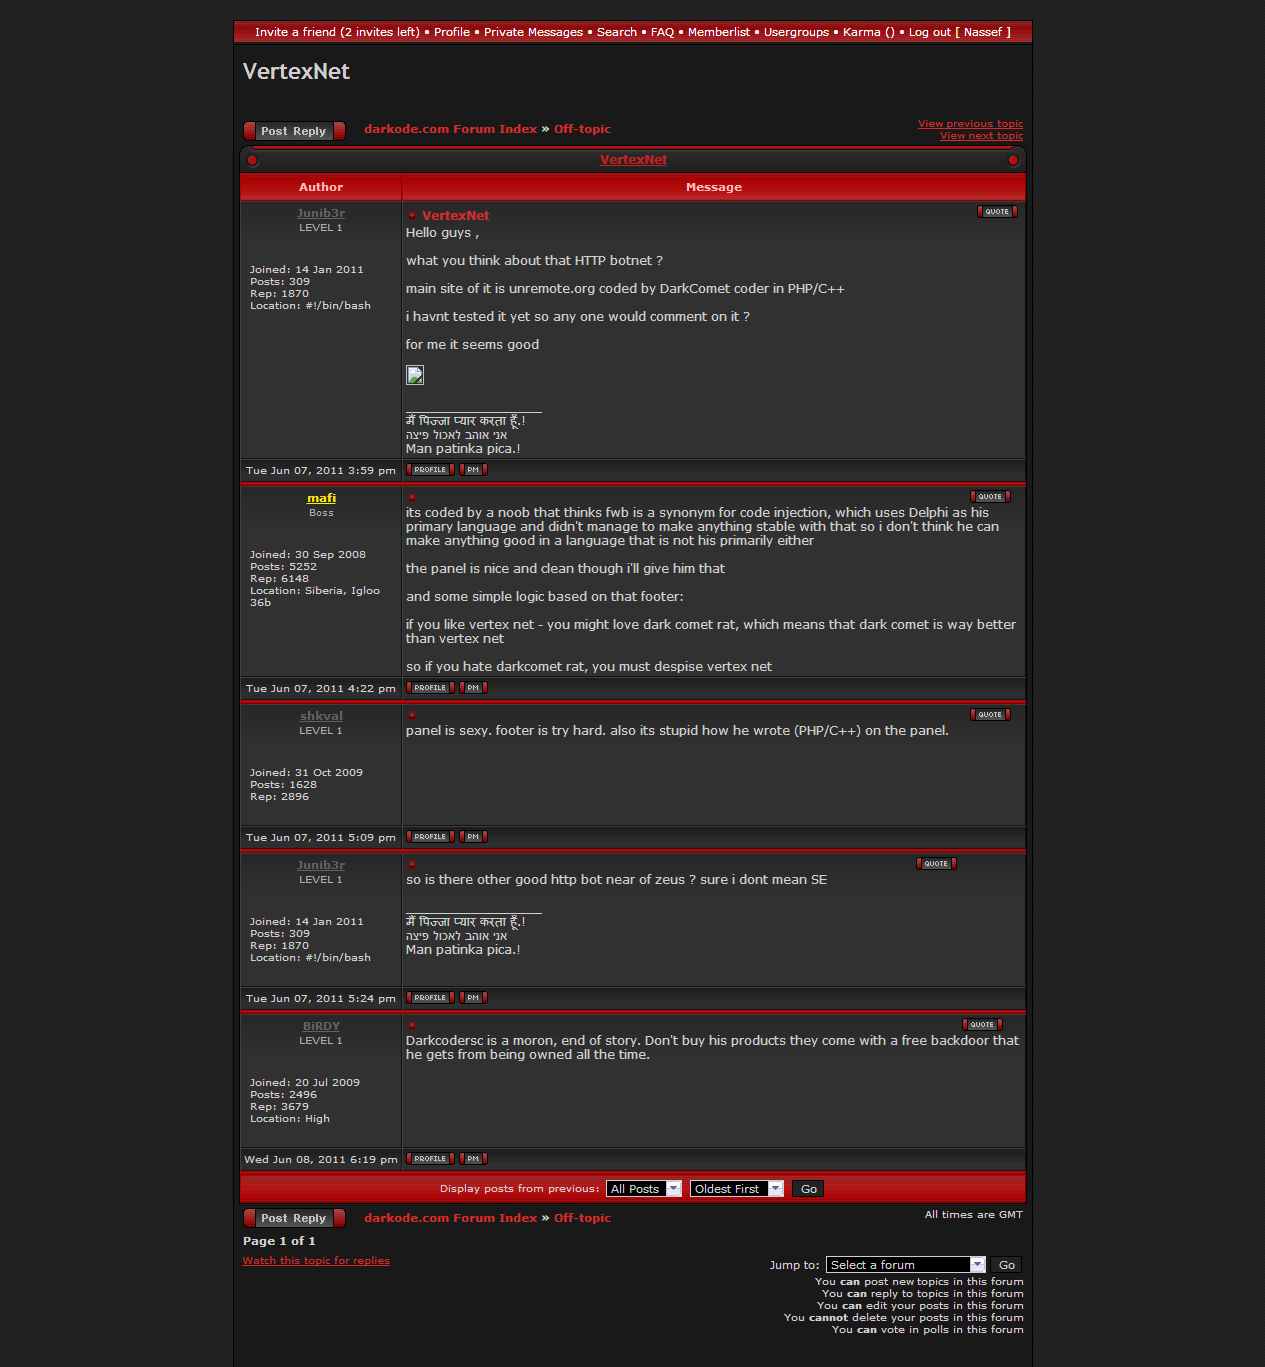Open Private Messages from top menu
1265x1367 pixels.
pyautogui.click(x=533, y=32)
